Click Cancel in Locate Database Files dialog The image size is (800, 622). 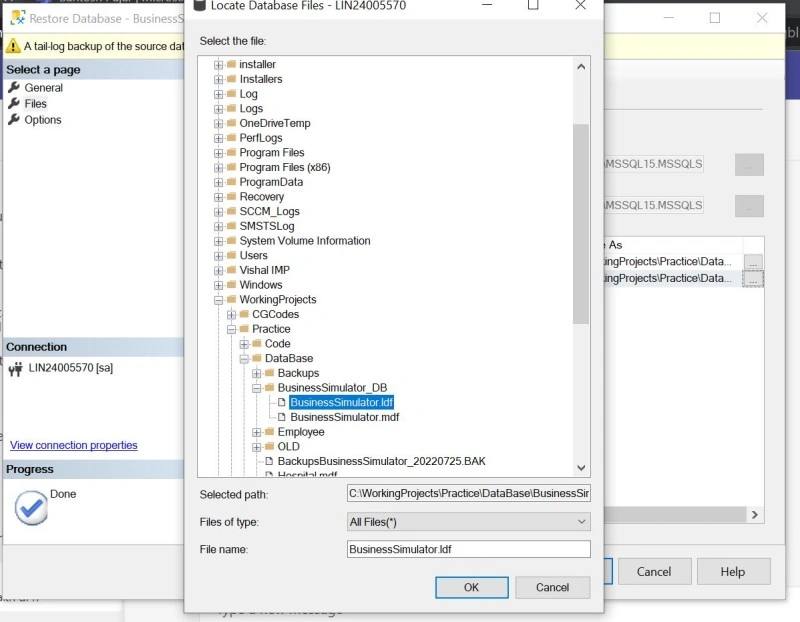tap(553, 587)
